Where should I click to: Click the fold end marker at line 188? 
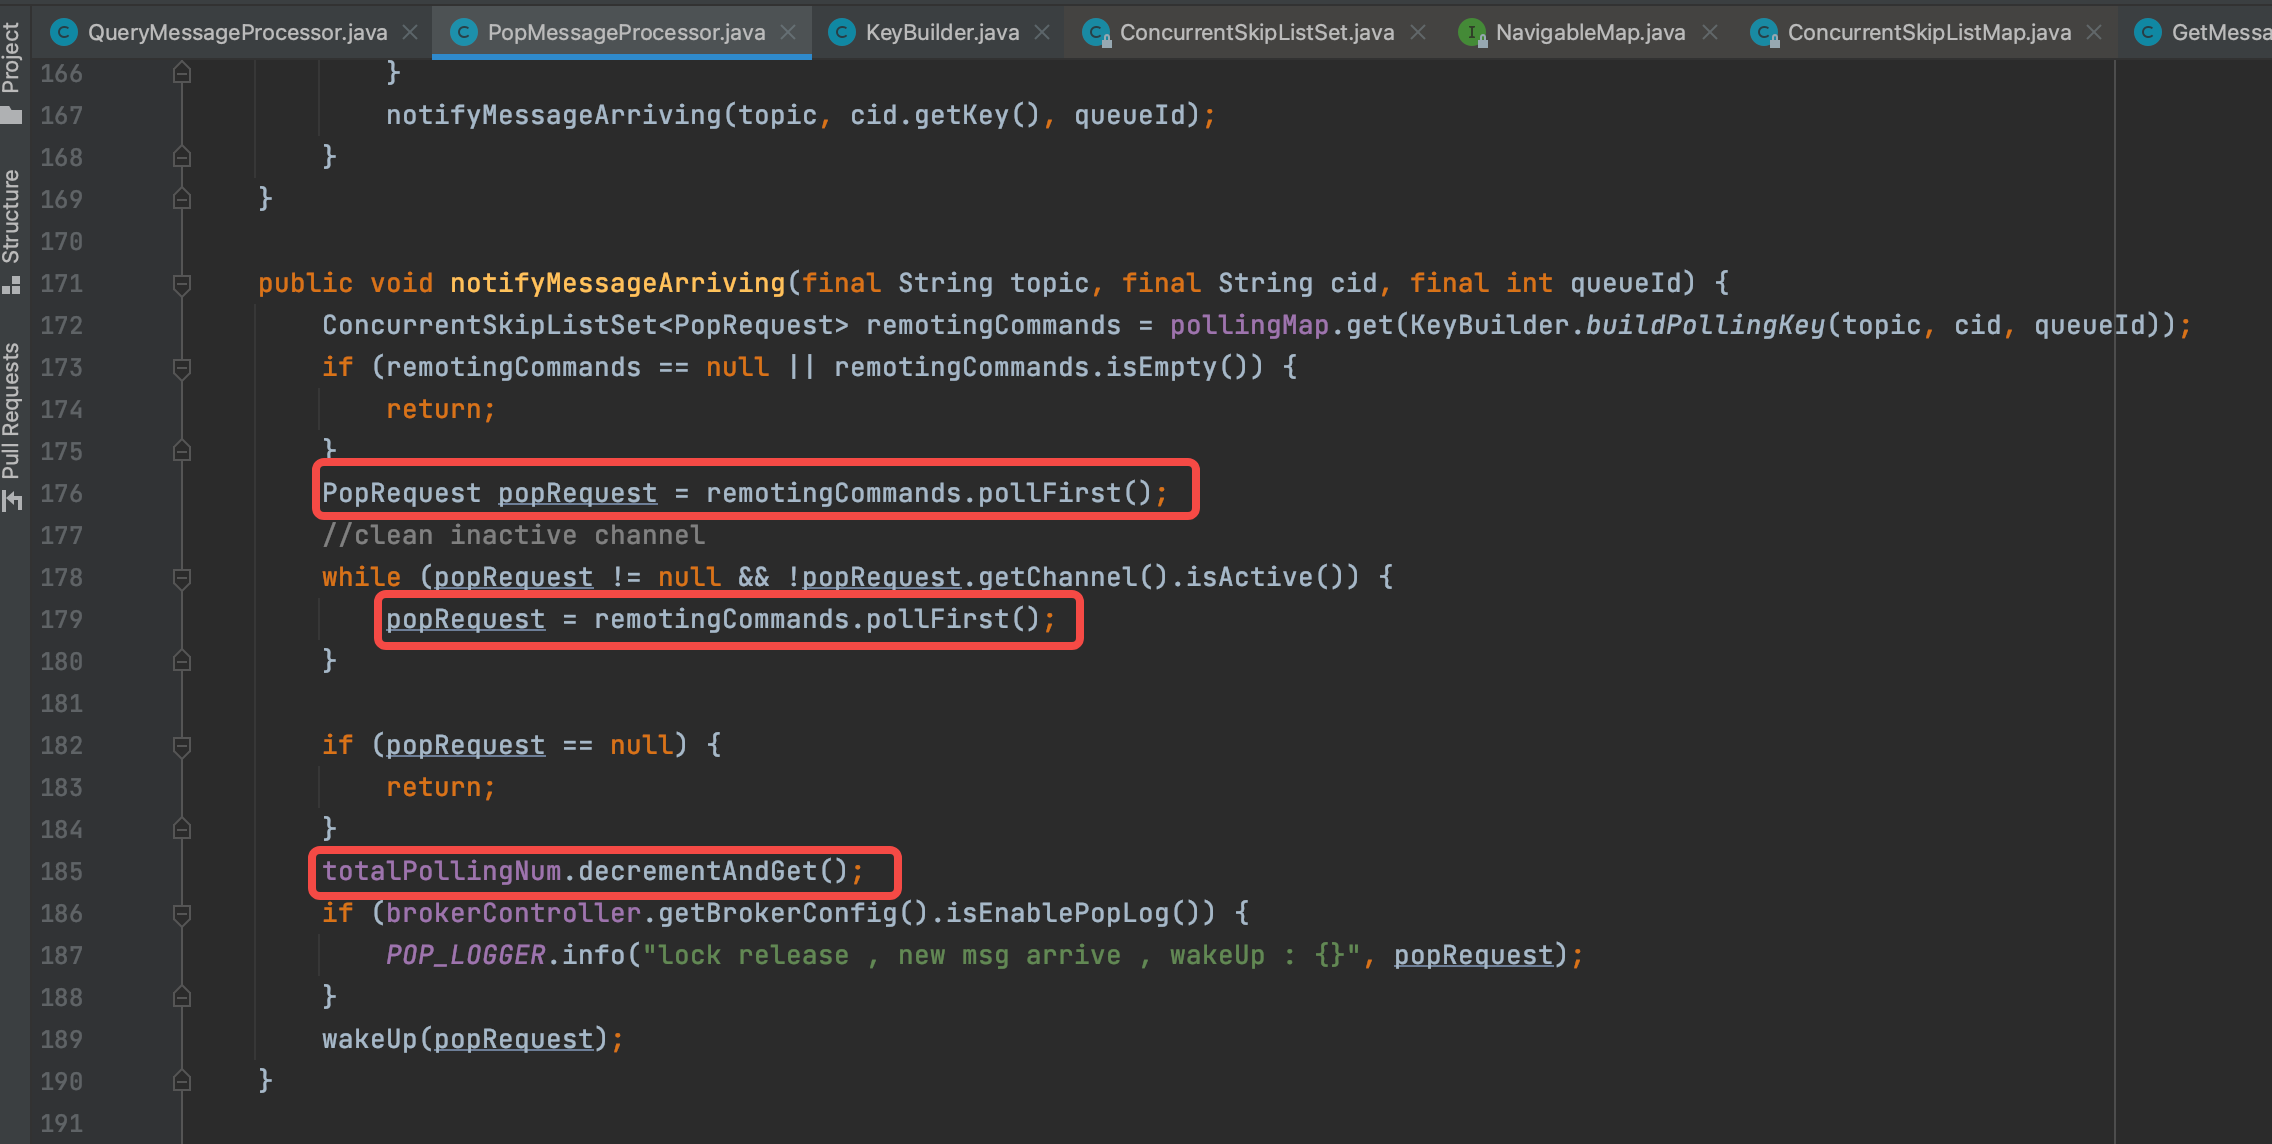pos(182,997)
